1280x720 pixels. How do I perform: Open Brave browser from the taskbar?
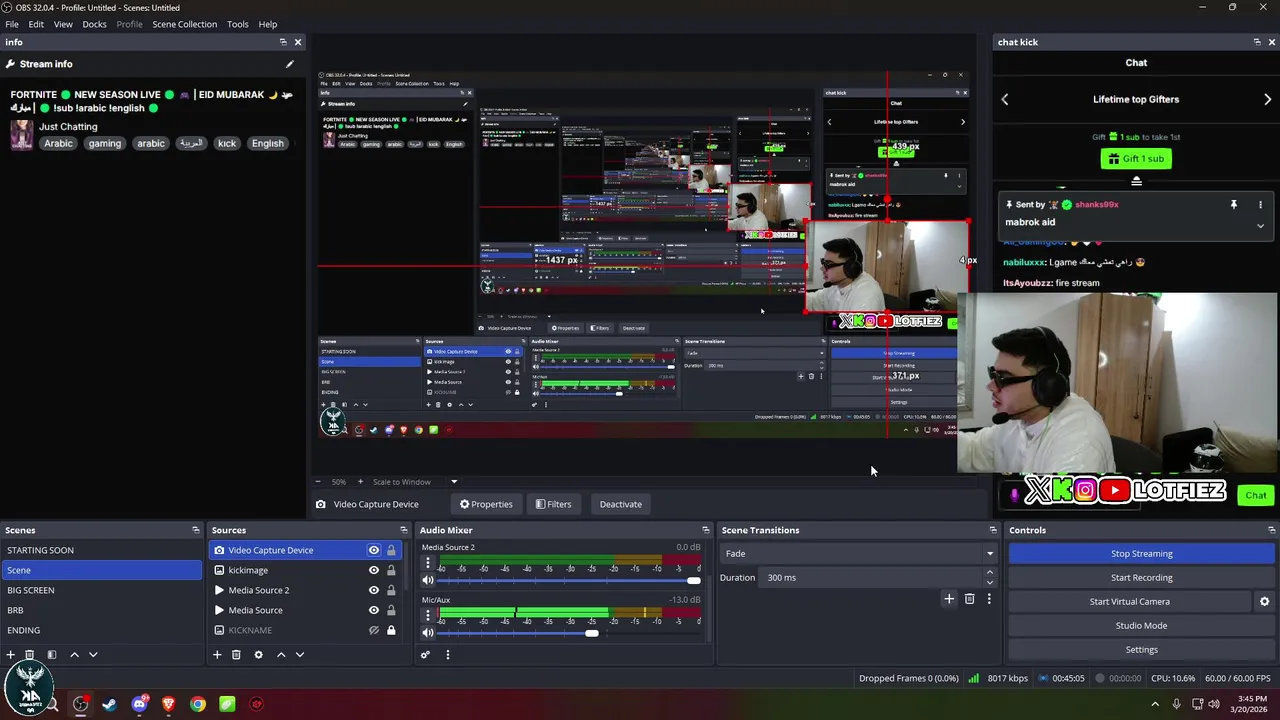(x=168, y=704)
